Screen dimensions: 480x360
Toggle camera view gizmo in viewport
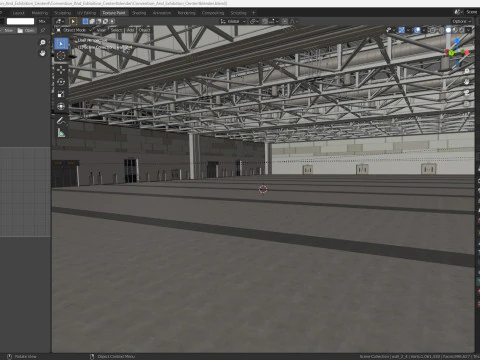(467, 93)
